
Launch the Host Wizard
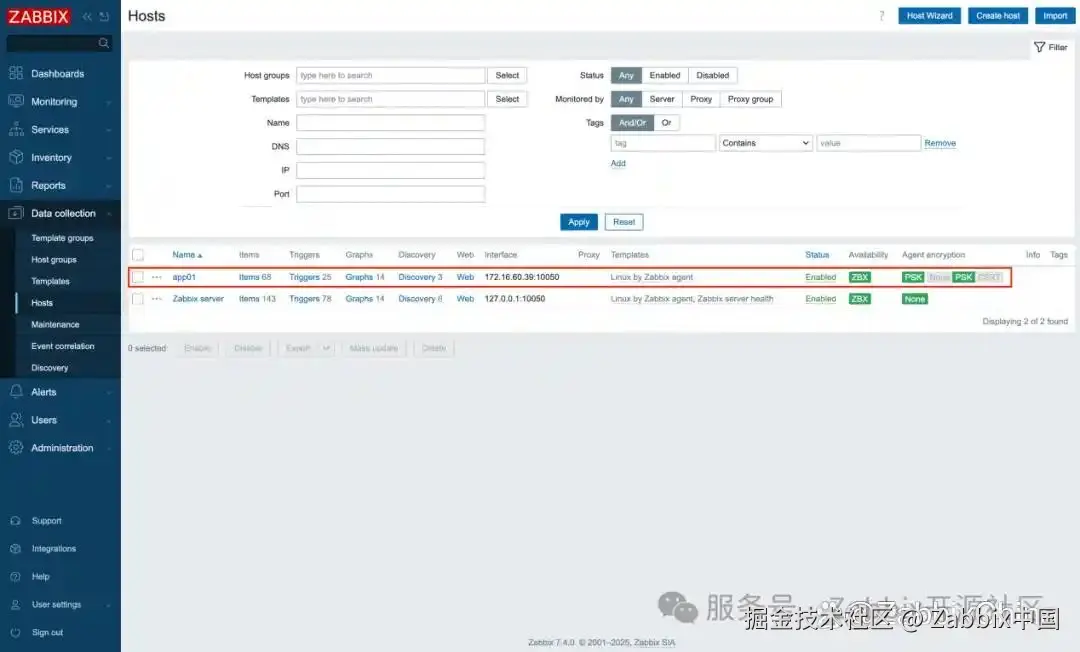pos(929,16)
